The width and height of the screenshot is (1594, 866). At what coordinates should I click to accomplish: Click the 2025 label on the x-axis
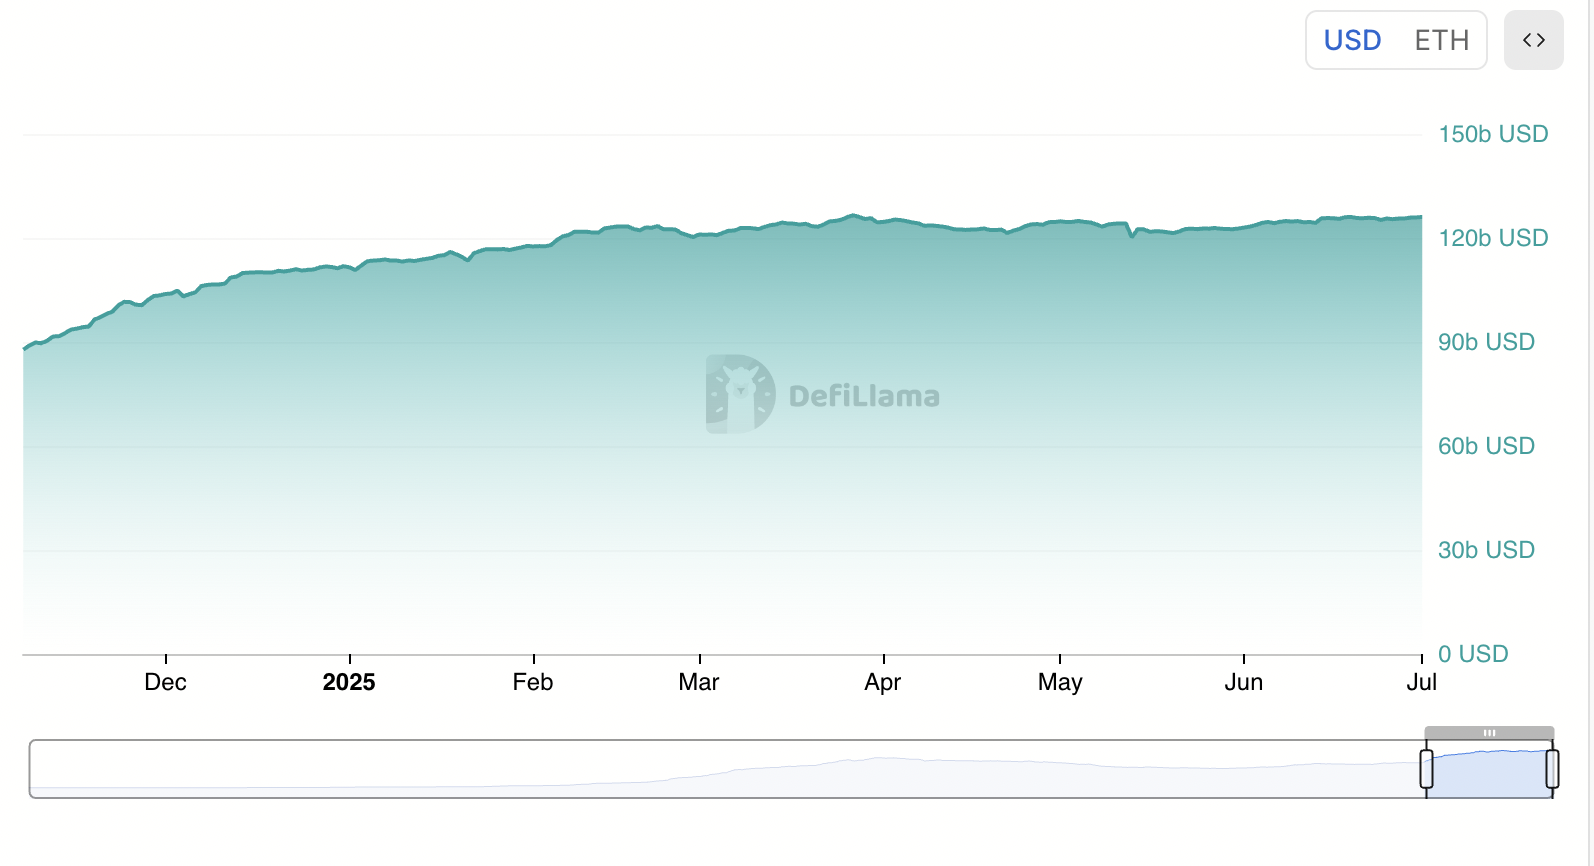click(349, 682)
